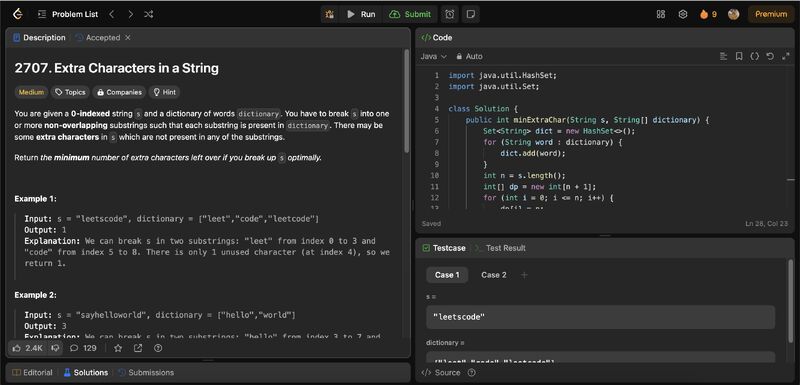Open the help question-mark icon in description footer
The height and width of the screenshot is (385, 800).
point(158,348)
